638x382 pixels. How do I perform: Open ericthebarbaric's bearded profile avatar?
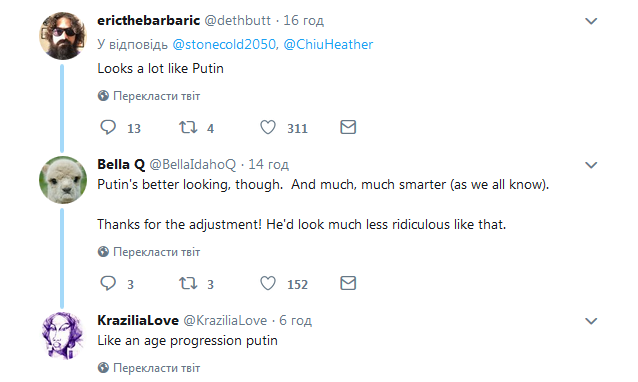pyautogui.click(x=63, y=36)
